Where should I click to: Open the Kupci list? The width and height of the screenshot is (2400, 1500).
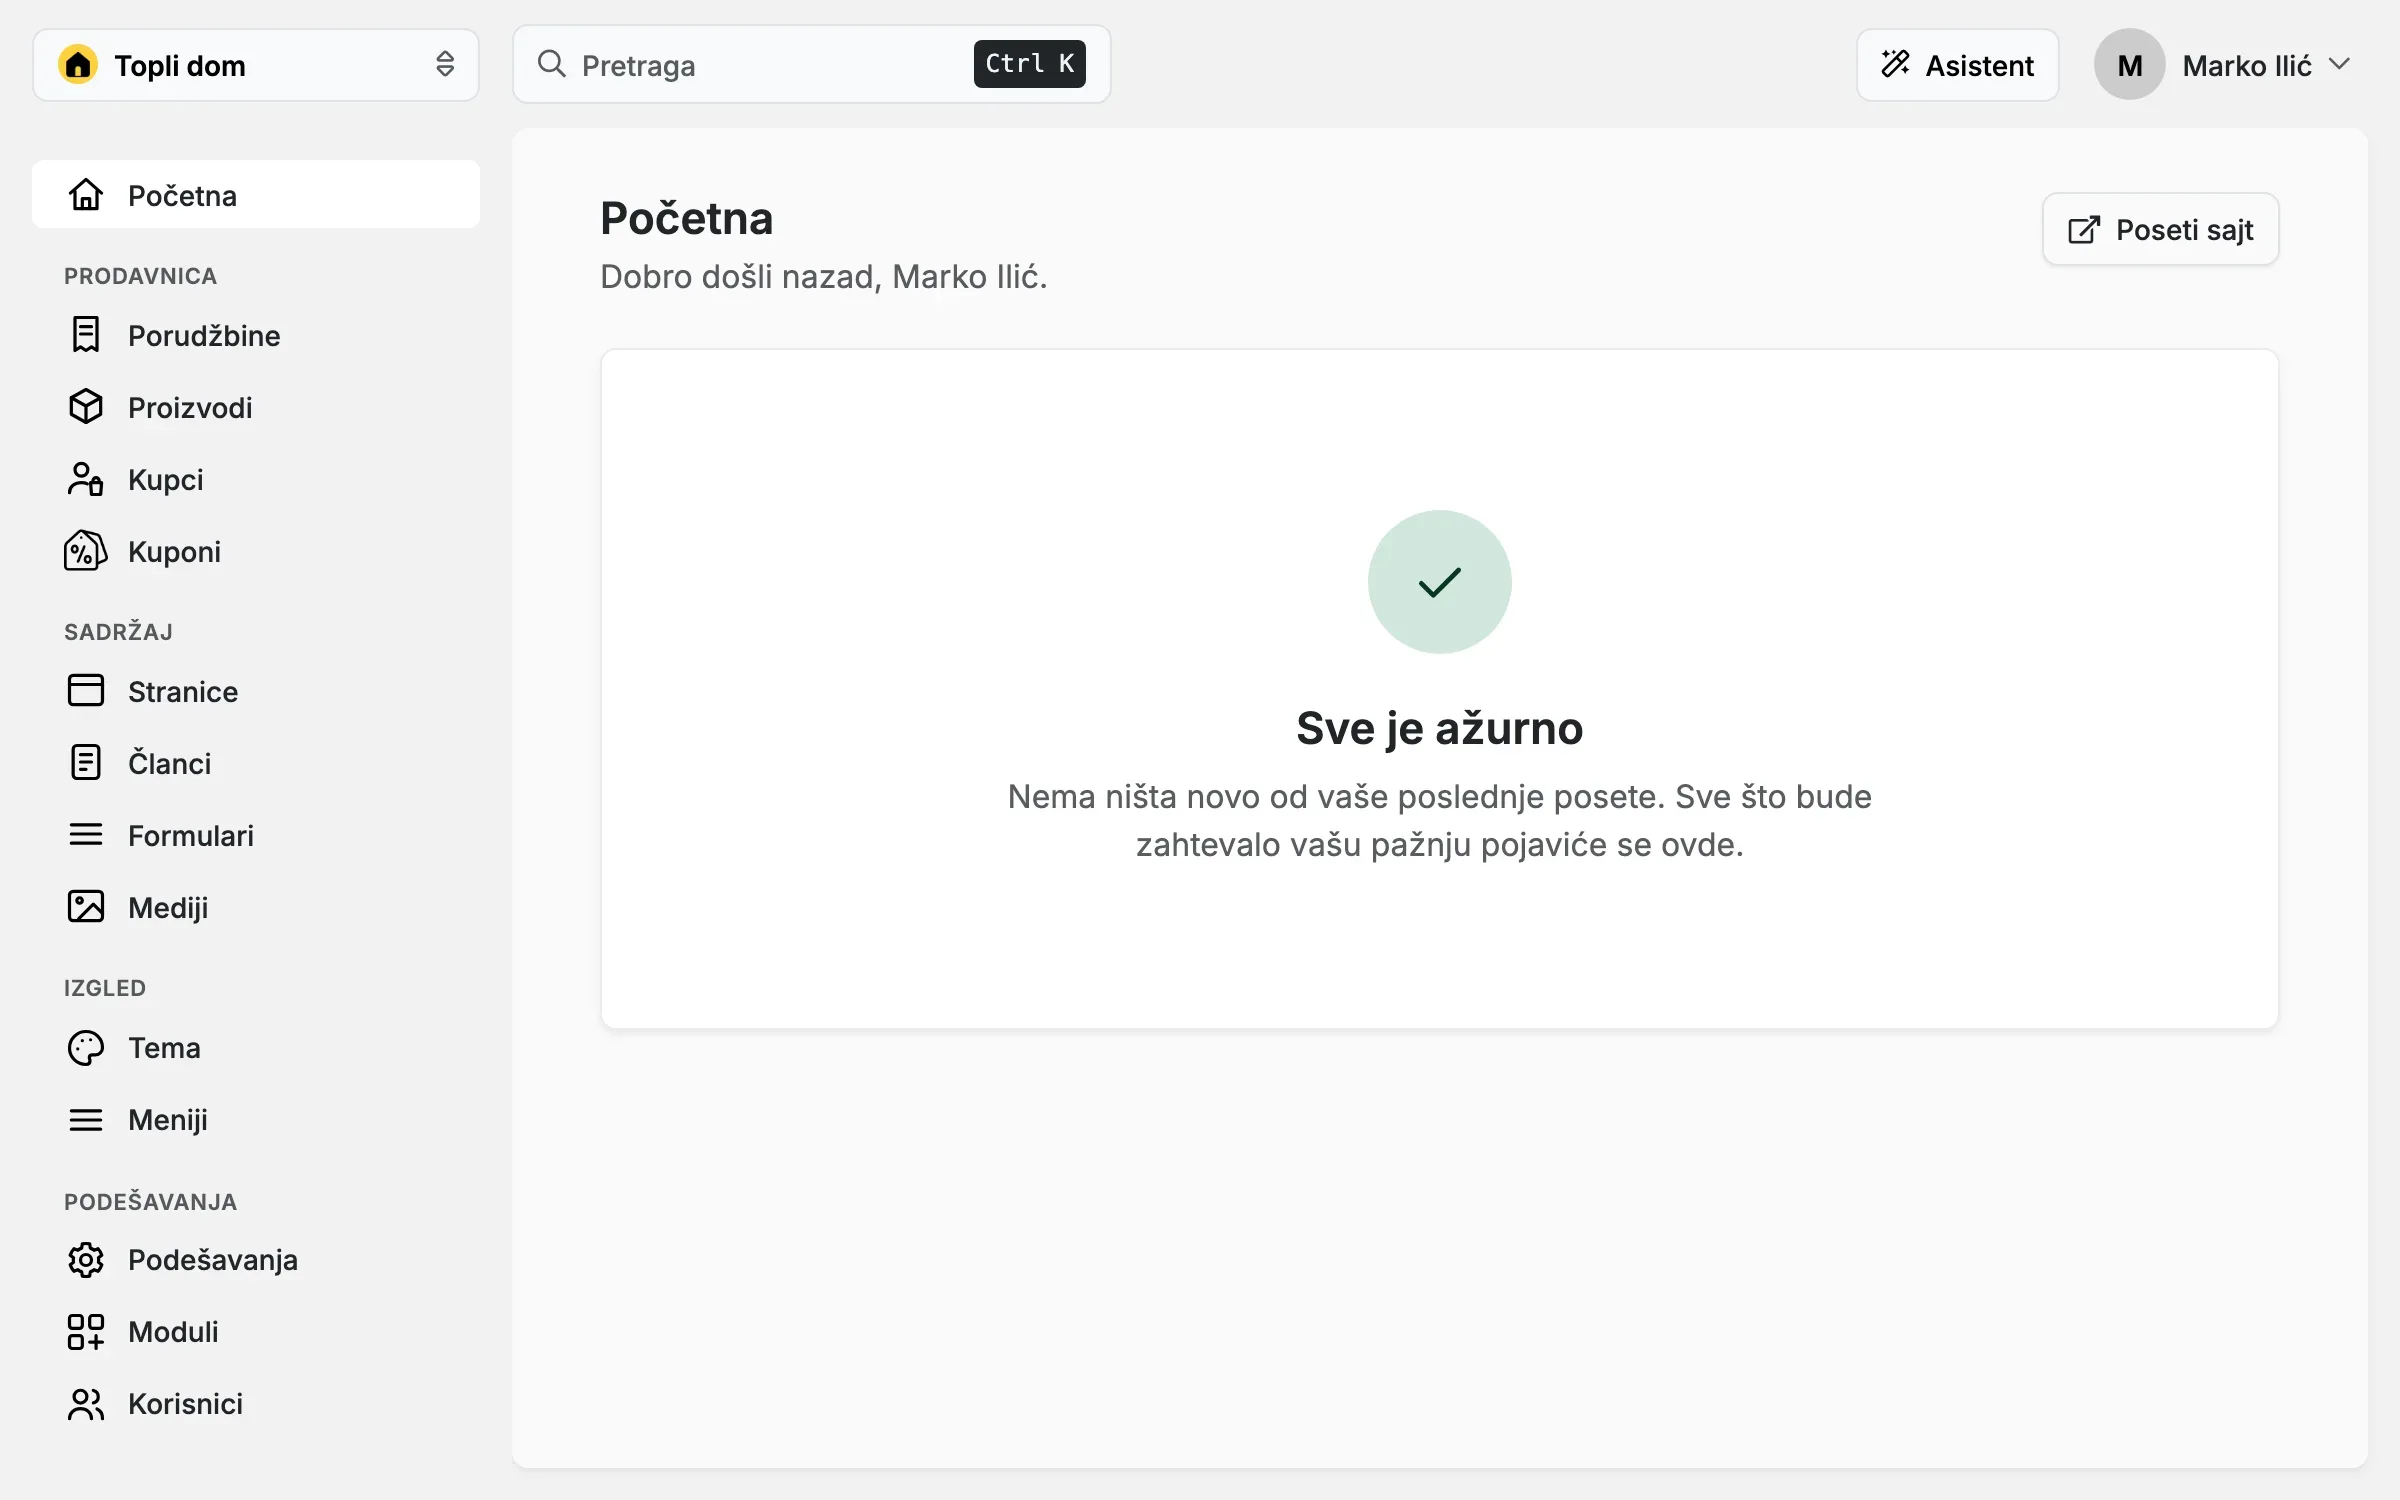(256, 479)
